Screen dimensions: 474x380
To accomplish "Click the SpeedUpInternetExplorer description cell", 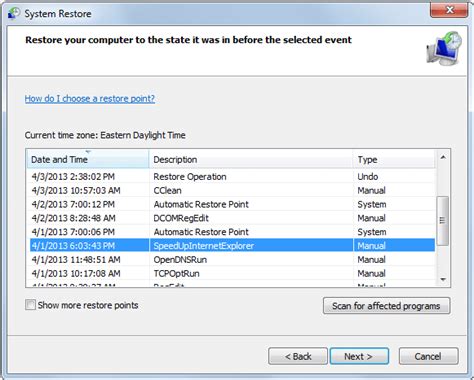I will (x=204, y=246).
